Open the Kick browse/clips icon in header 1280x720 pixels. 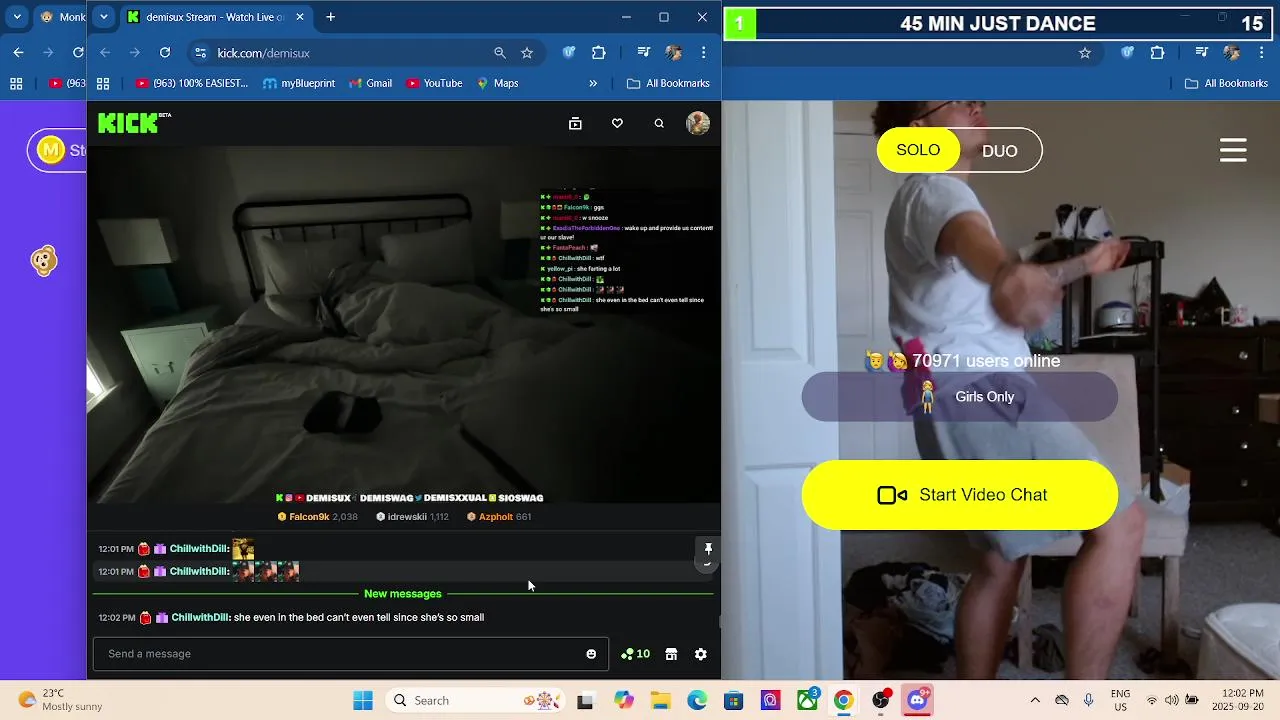coord(575,123)
